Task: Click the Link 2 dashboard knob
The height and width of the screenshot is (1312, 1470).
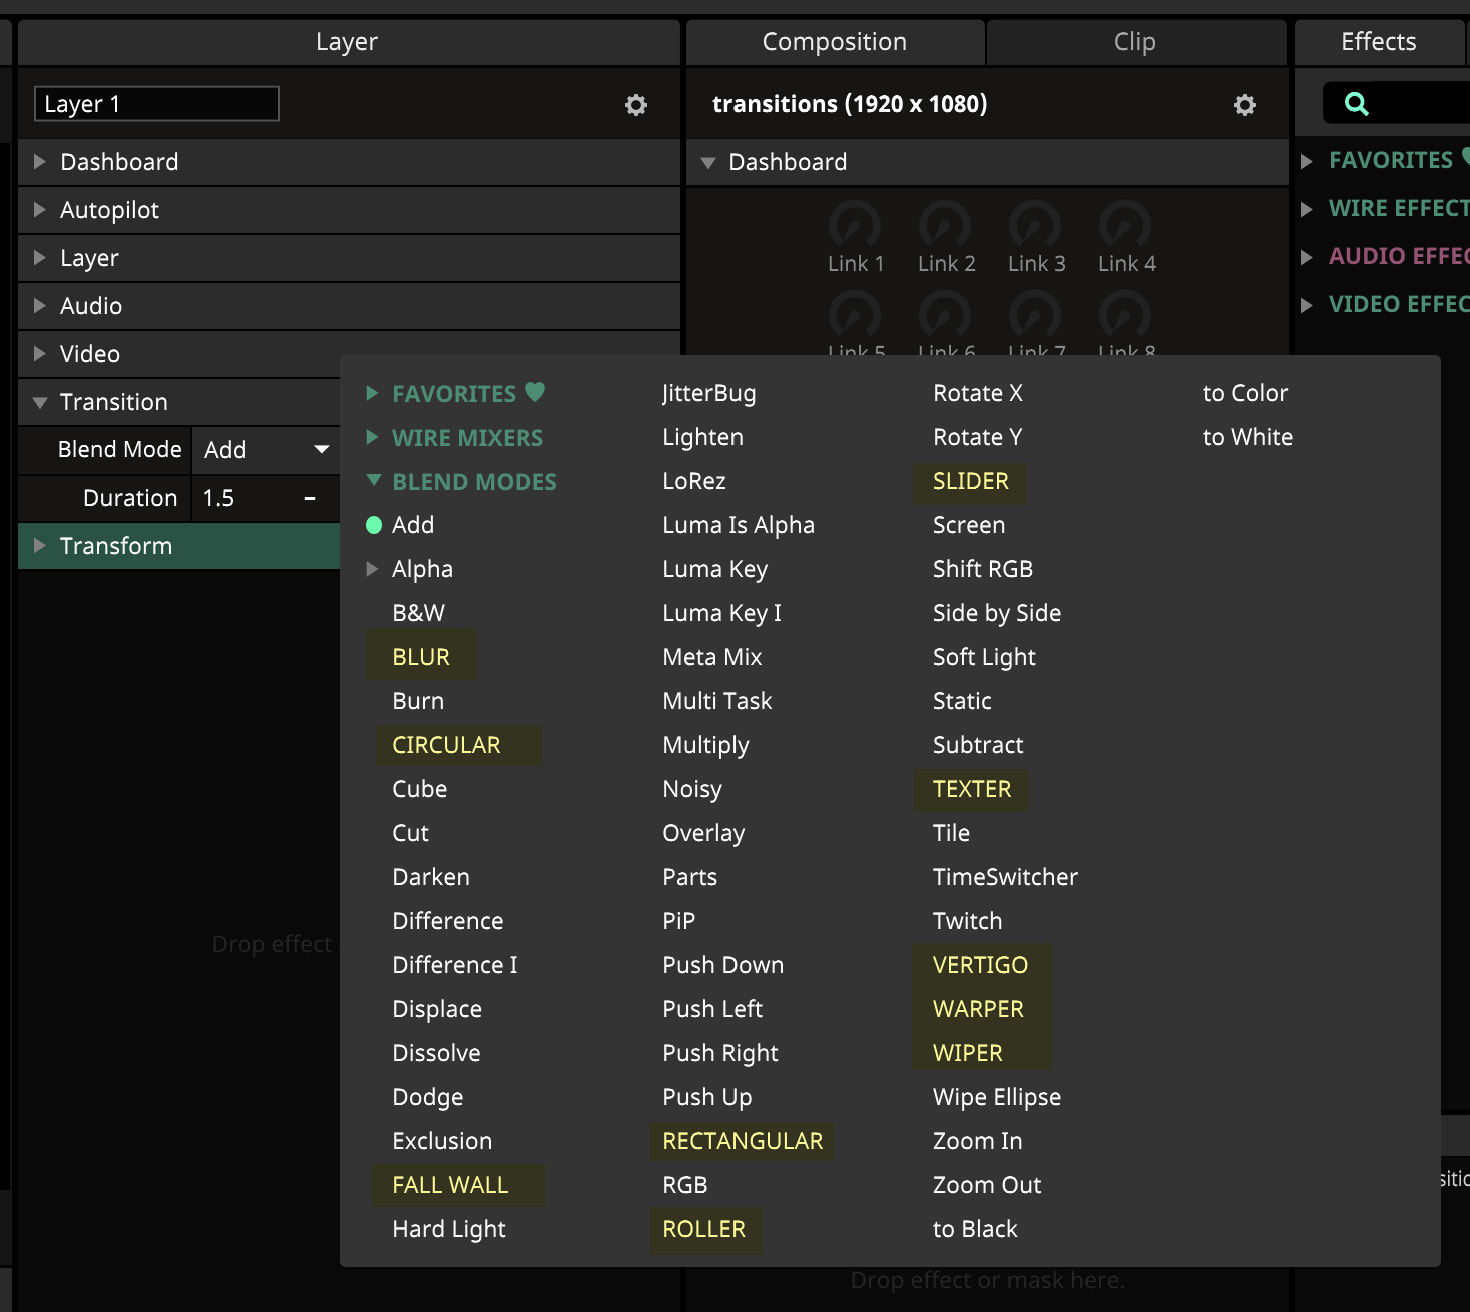Action: pyautogui.click(x=945, y=226)
